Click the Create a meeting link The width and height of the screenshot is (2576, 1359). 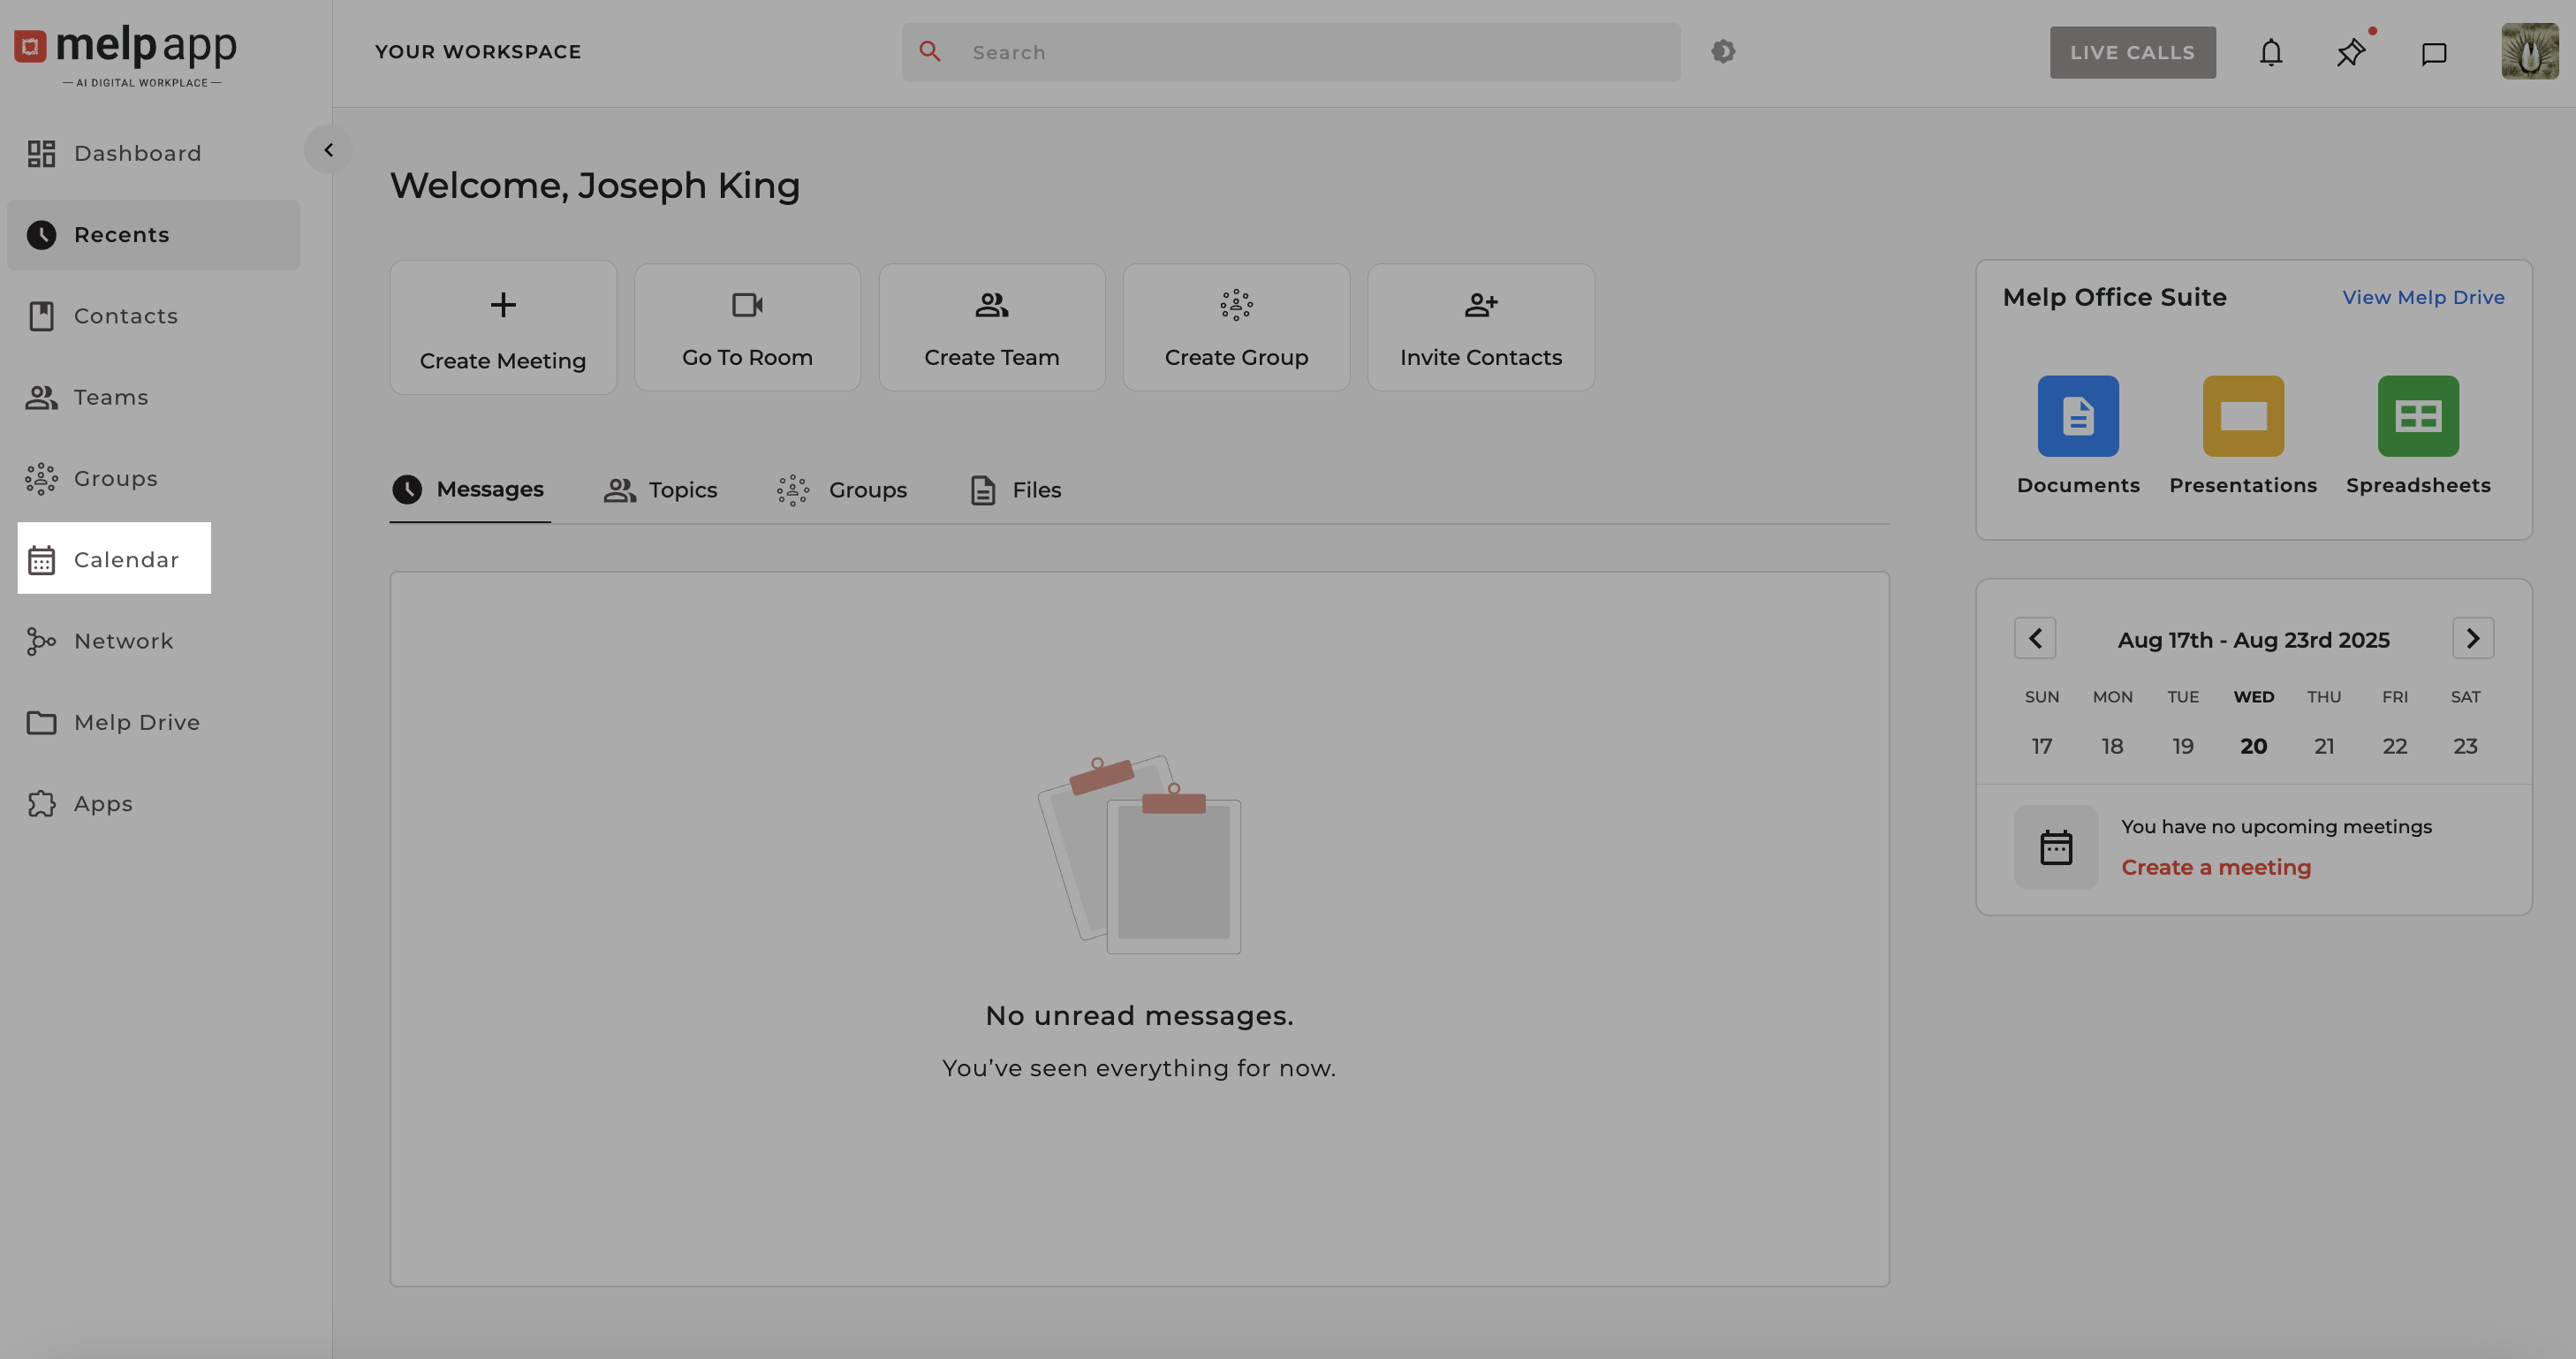pyautogui.click(x=2216, y=867)
